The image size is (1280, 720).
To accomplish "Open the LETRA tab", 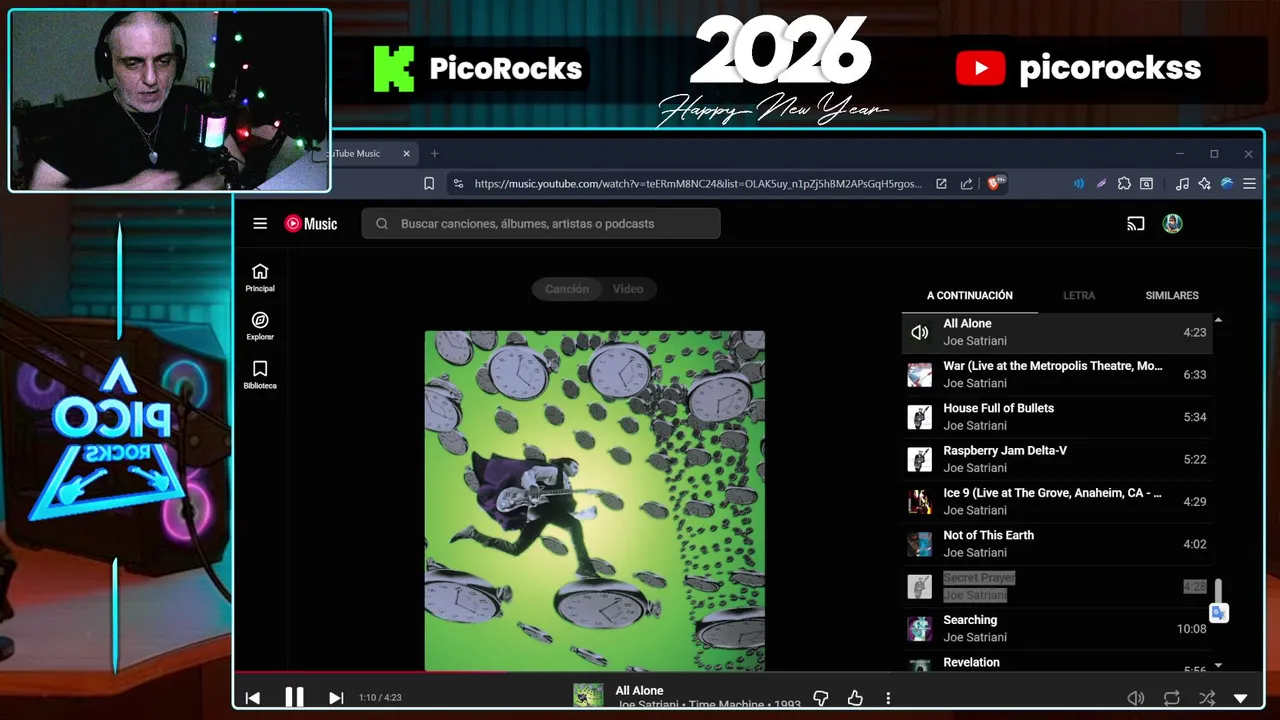I will click(1079, 296).
